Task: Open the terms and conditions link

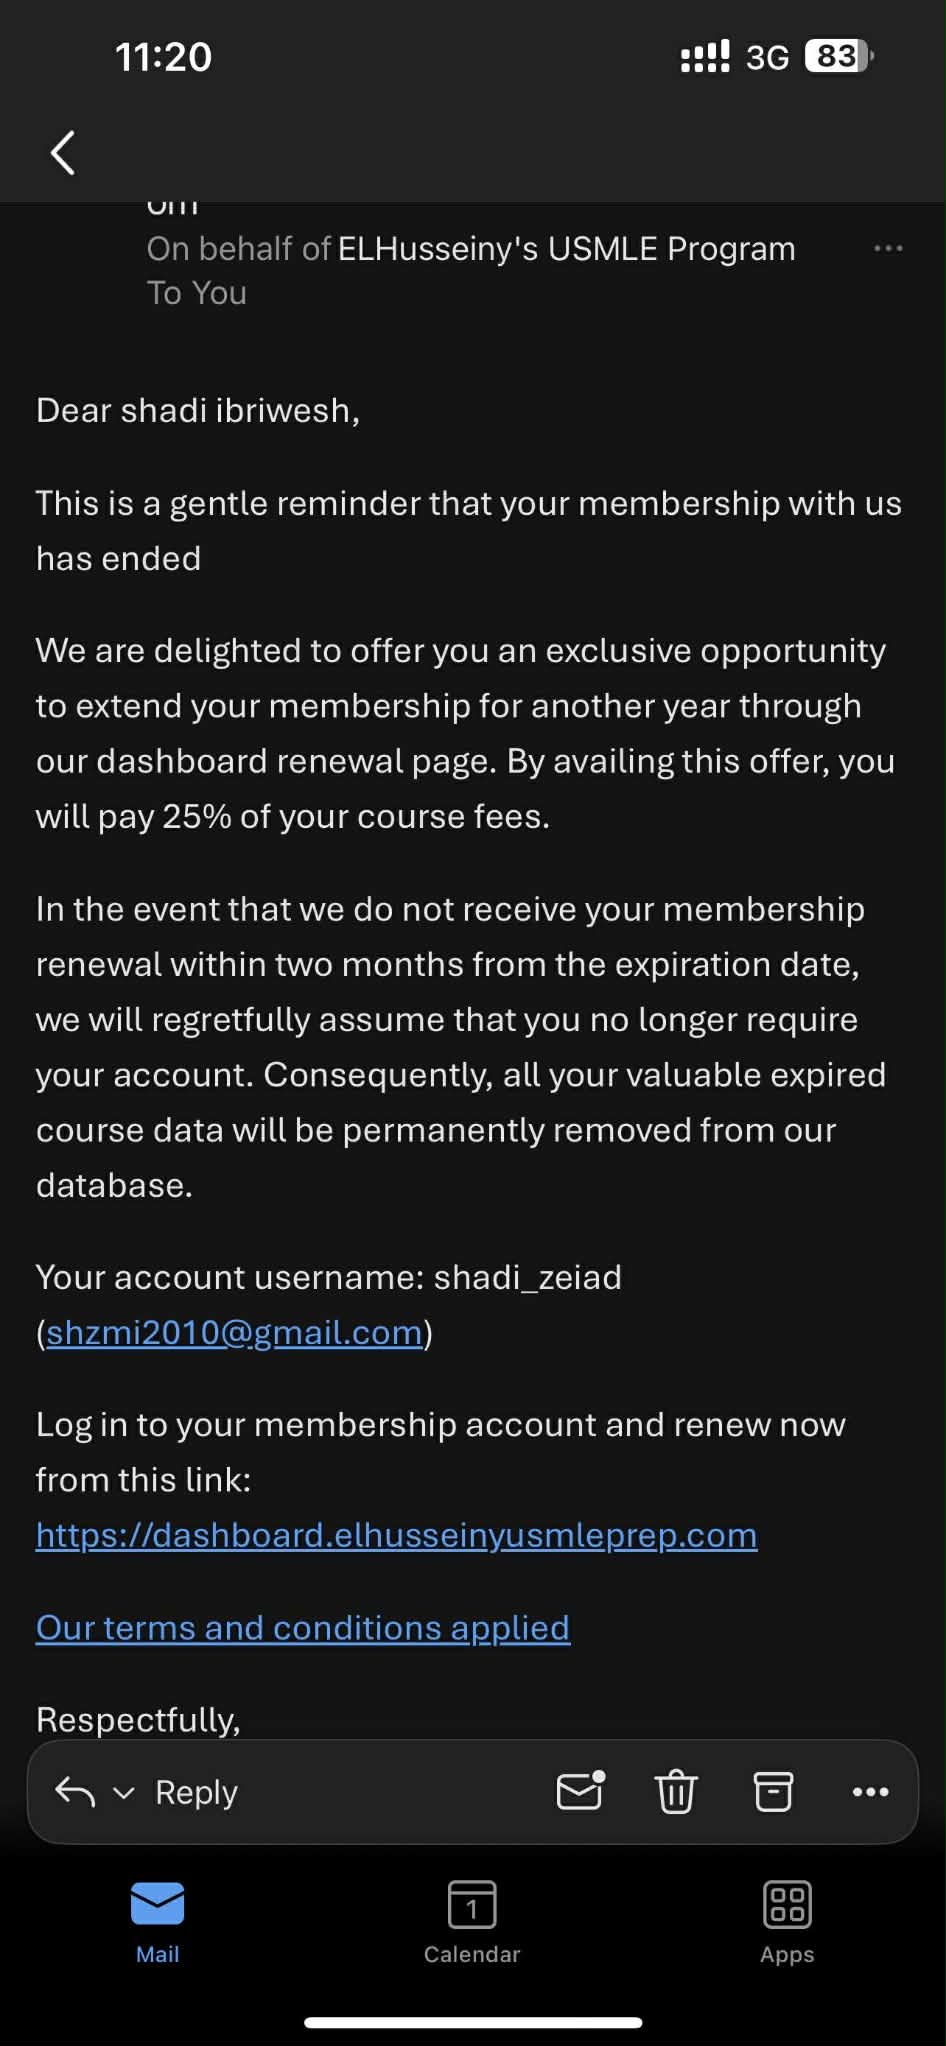Action: click(302, 1627)
